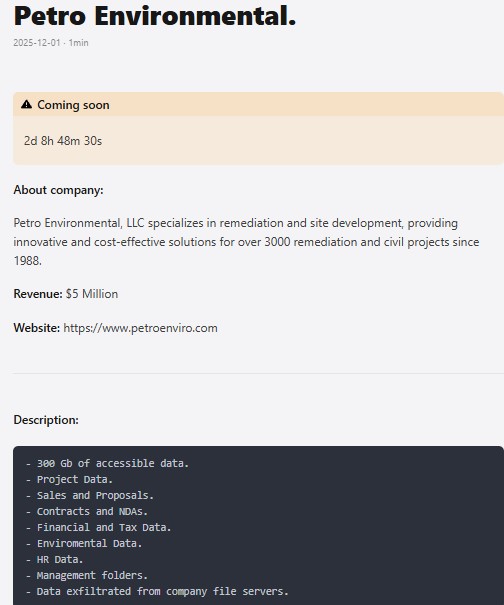Click the HR Data line

coord(54,559)
